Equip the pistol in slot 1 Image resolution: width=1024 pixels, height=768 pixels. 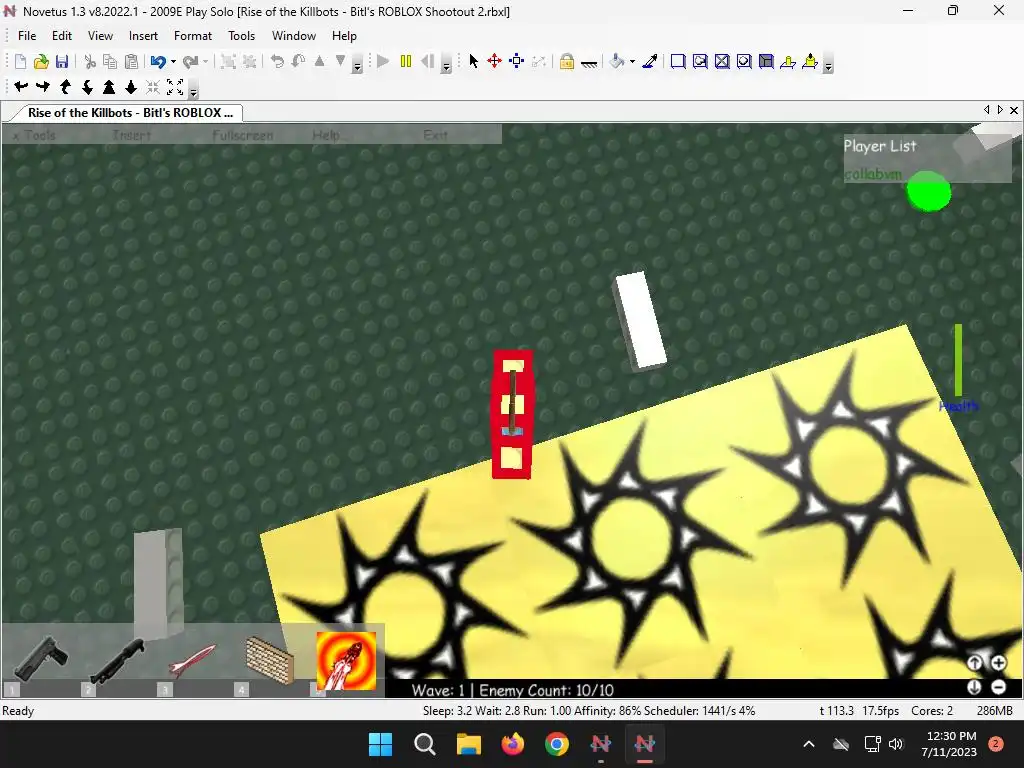coord(40,658)
